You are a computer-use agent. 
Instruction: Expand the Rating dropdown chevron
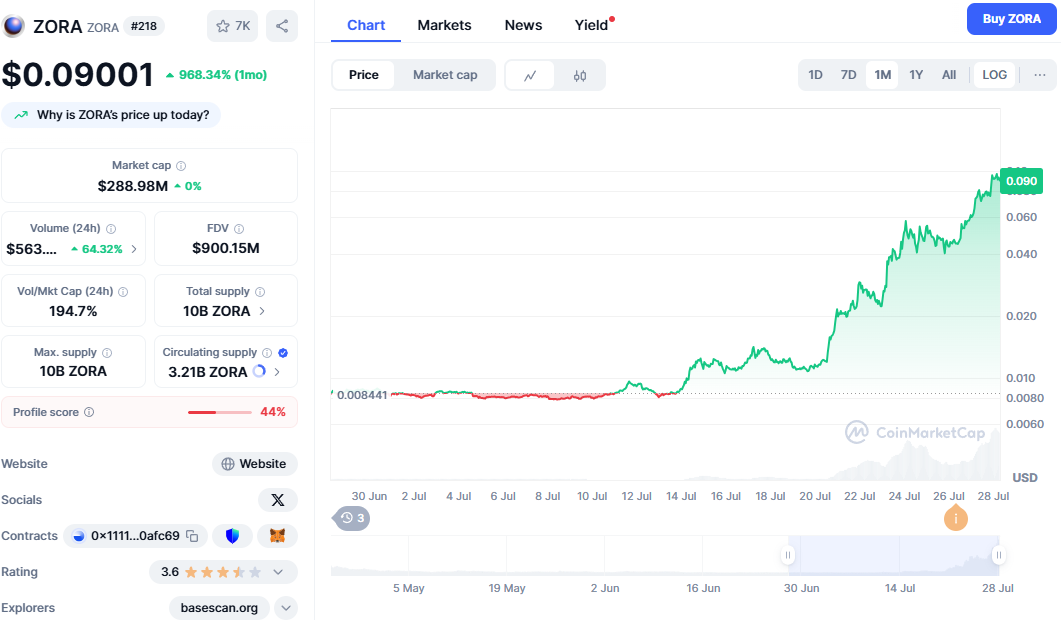click(x=278, y=572)
